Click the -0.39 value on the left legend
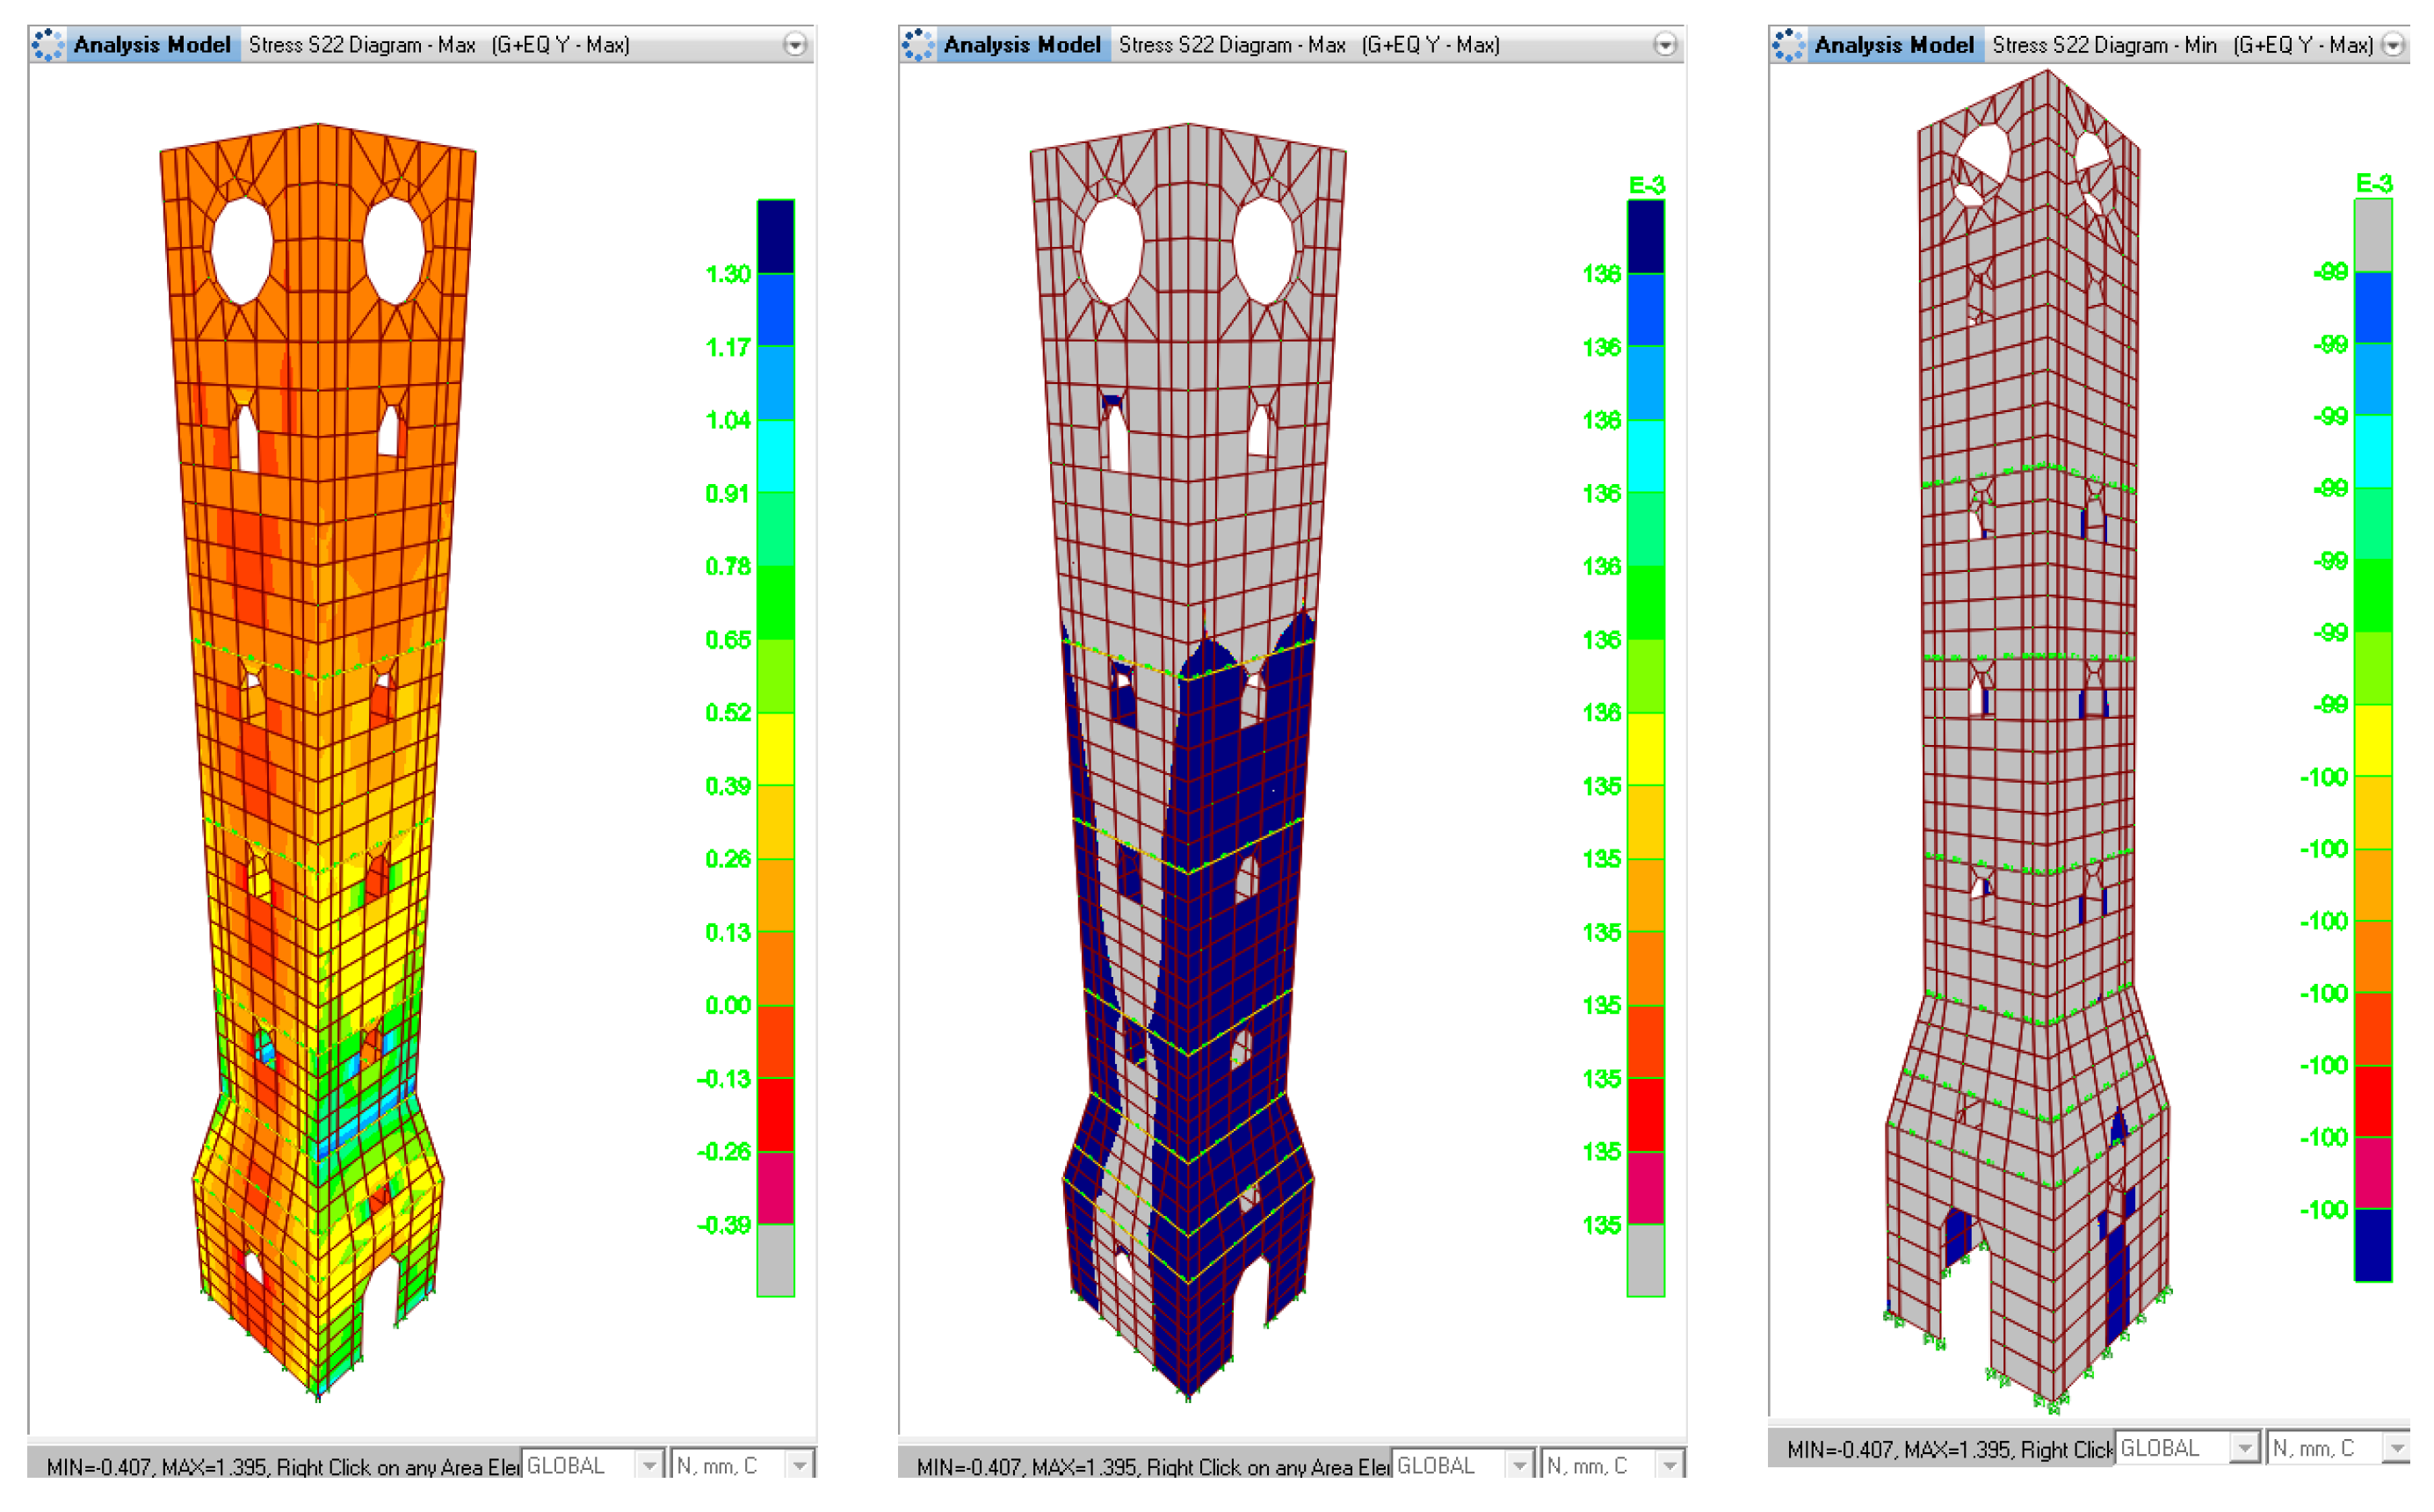 (724, 1225)
